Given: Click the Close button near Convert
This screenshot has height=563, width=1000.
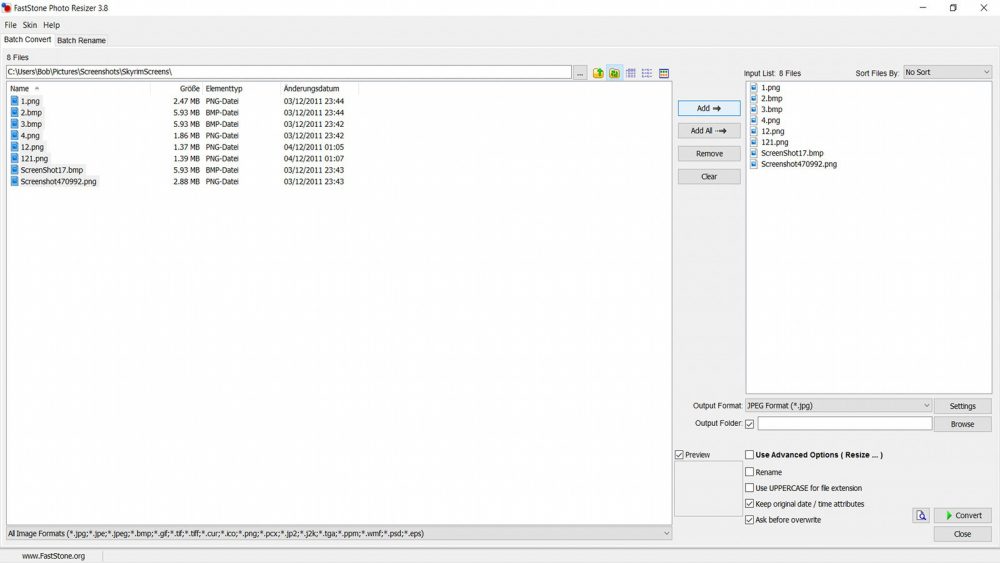Looking at the screenshot, I should pyautogui.click(x=963, y=534).
